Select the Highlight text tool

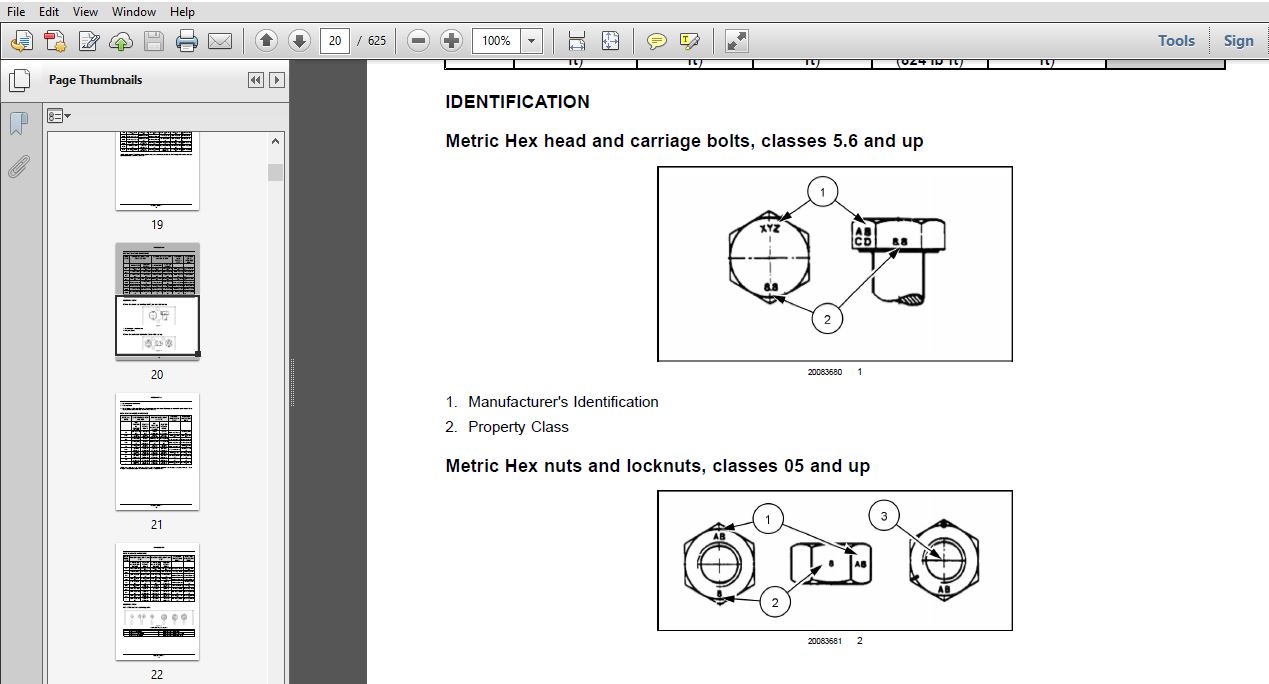coord(689,41)
